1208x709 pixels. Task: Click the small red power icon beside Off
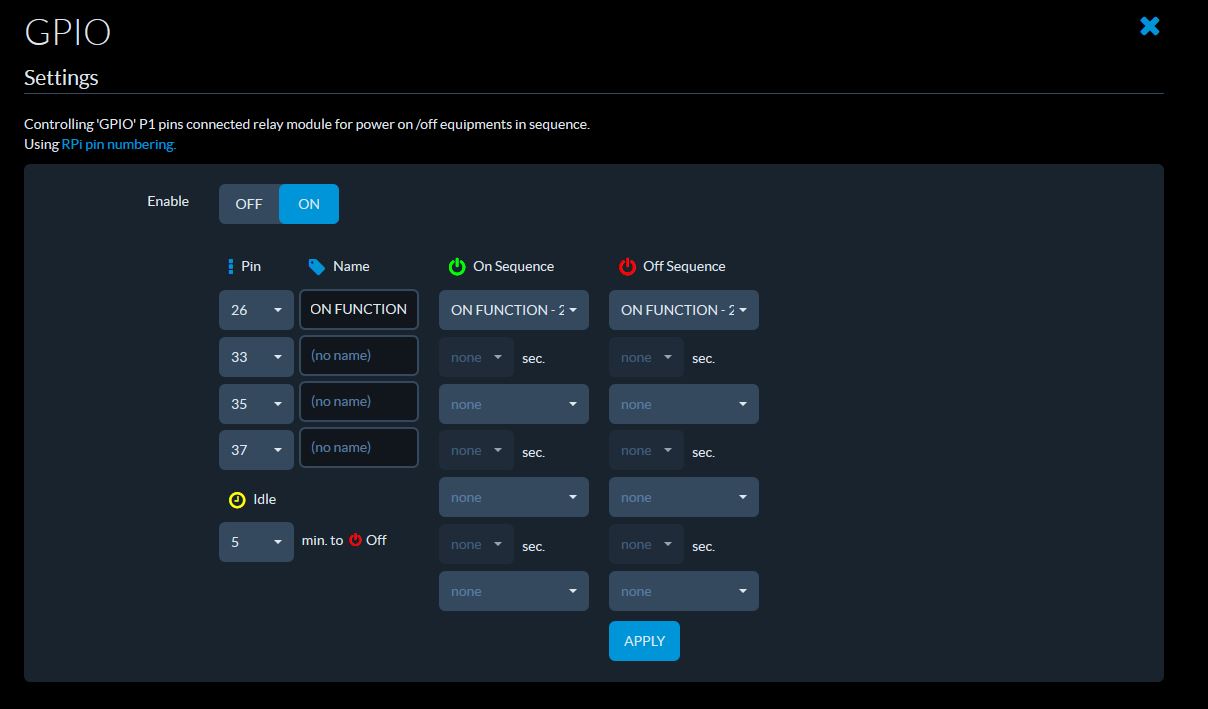coord(355,540)
